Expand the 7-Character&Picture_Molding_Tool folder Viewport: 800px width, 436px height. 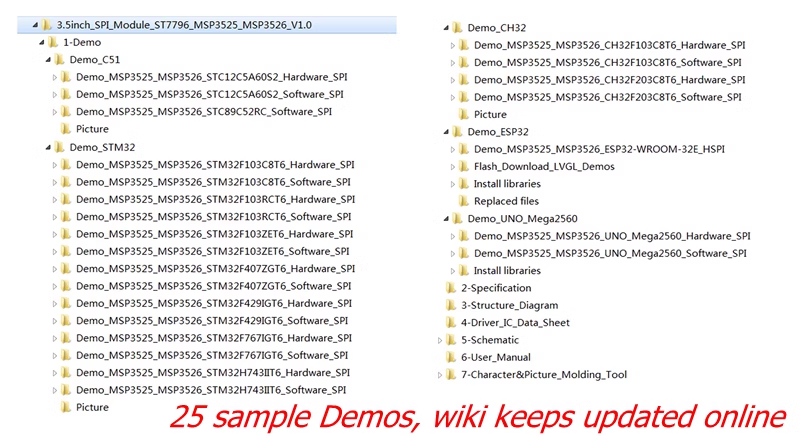coord(439,375)
